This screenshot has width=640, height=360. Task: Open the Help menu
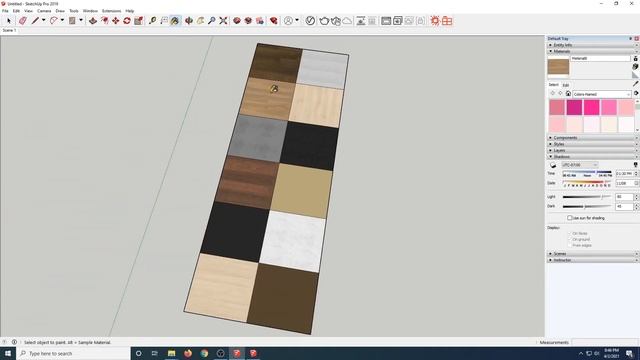click(x=130, y=11)
